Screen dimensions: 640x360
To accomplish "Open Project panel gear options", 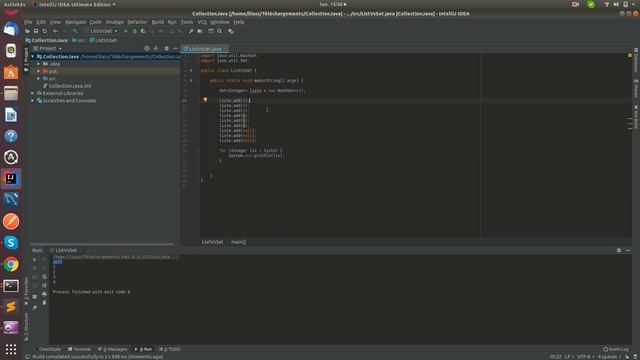I will click(167, 48).
